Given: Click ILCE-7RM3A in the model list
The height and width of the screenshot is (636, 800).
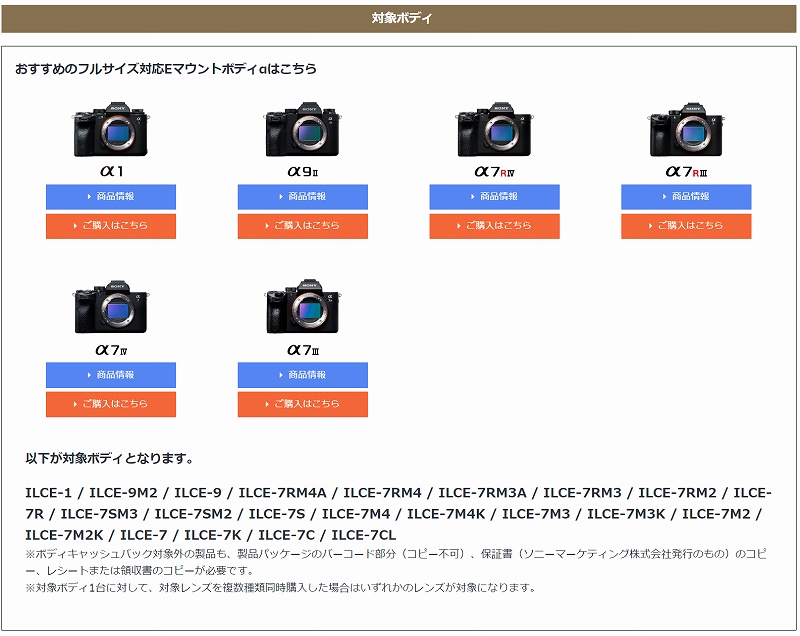Looking at the screenshot, I should point(482,493).
